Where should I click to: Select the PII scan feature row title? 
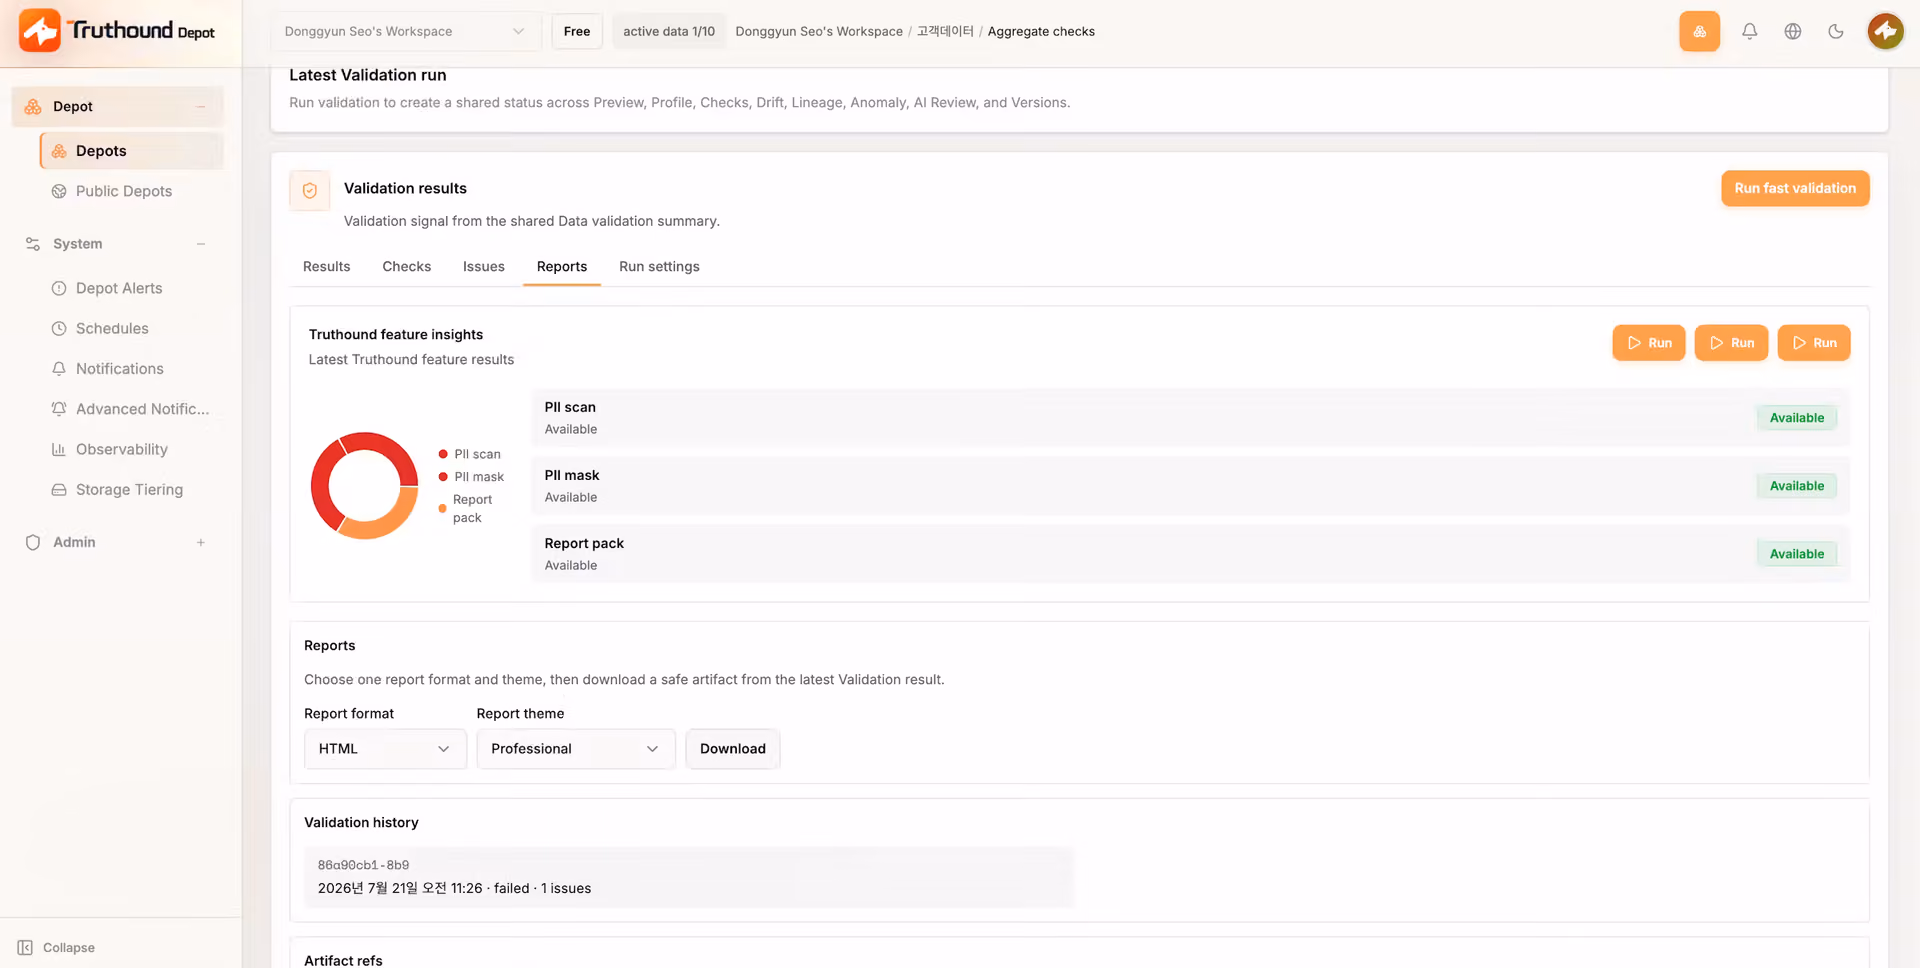[x=570, y=407]
